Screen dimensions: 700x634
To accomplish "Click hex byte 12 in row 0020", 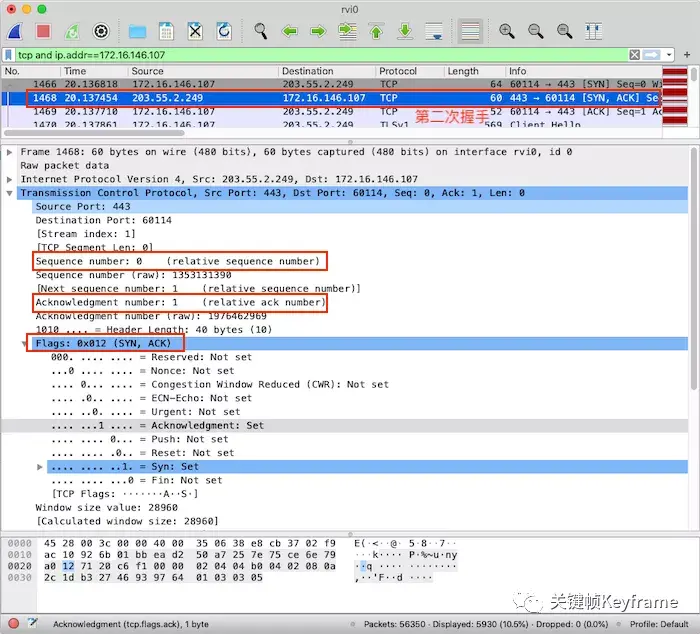I will [68, 566].
